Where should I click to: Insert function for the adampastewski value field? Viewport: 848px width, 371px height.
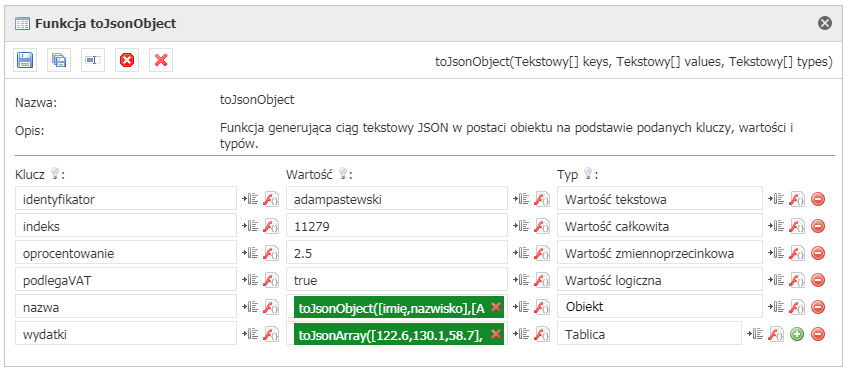541,200
